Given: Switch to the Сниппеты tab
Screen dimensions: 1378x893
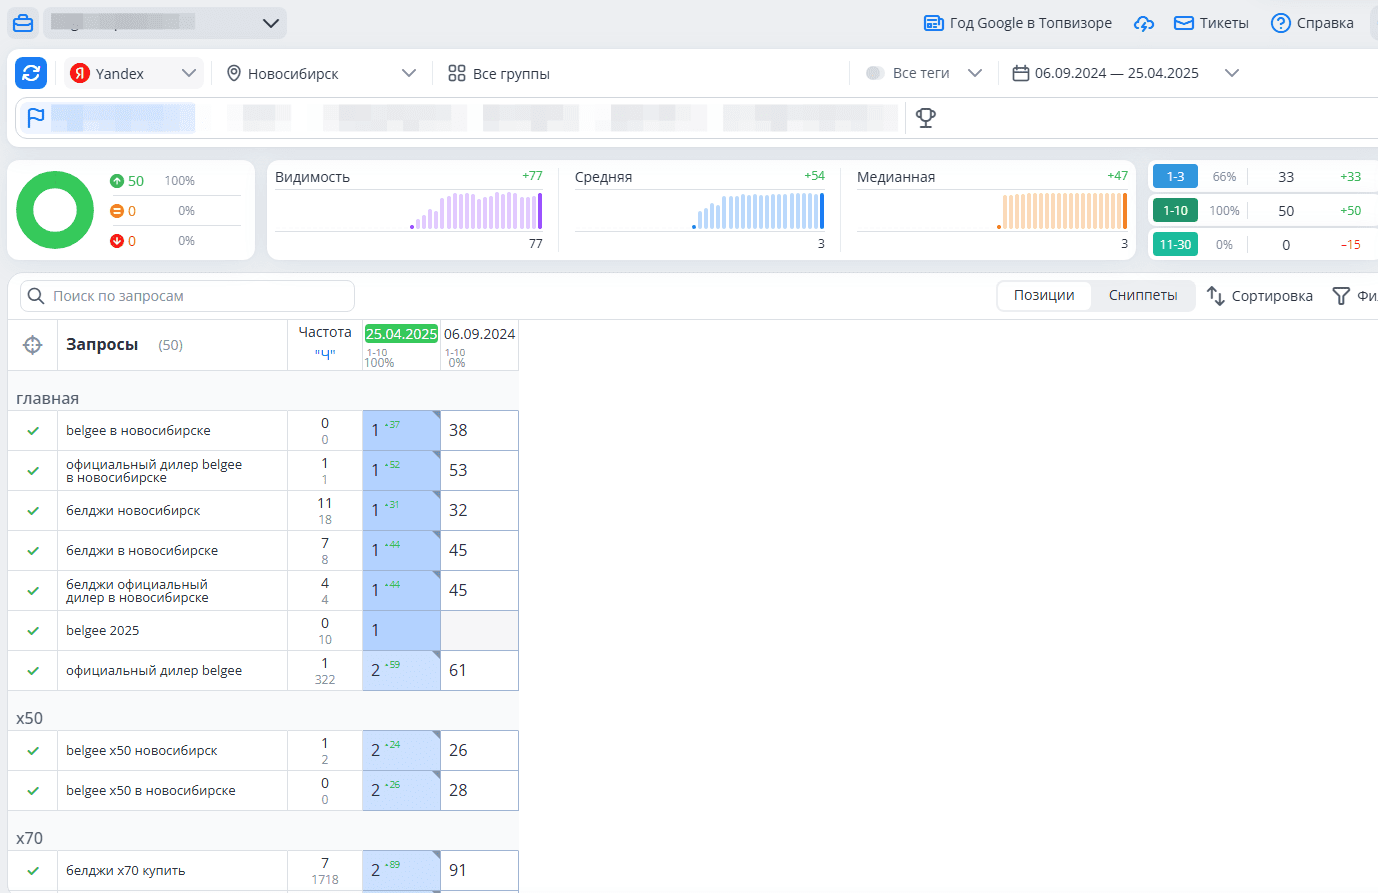Looking at the screenshot, I should point(1143,295).
